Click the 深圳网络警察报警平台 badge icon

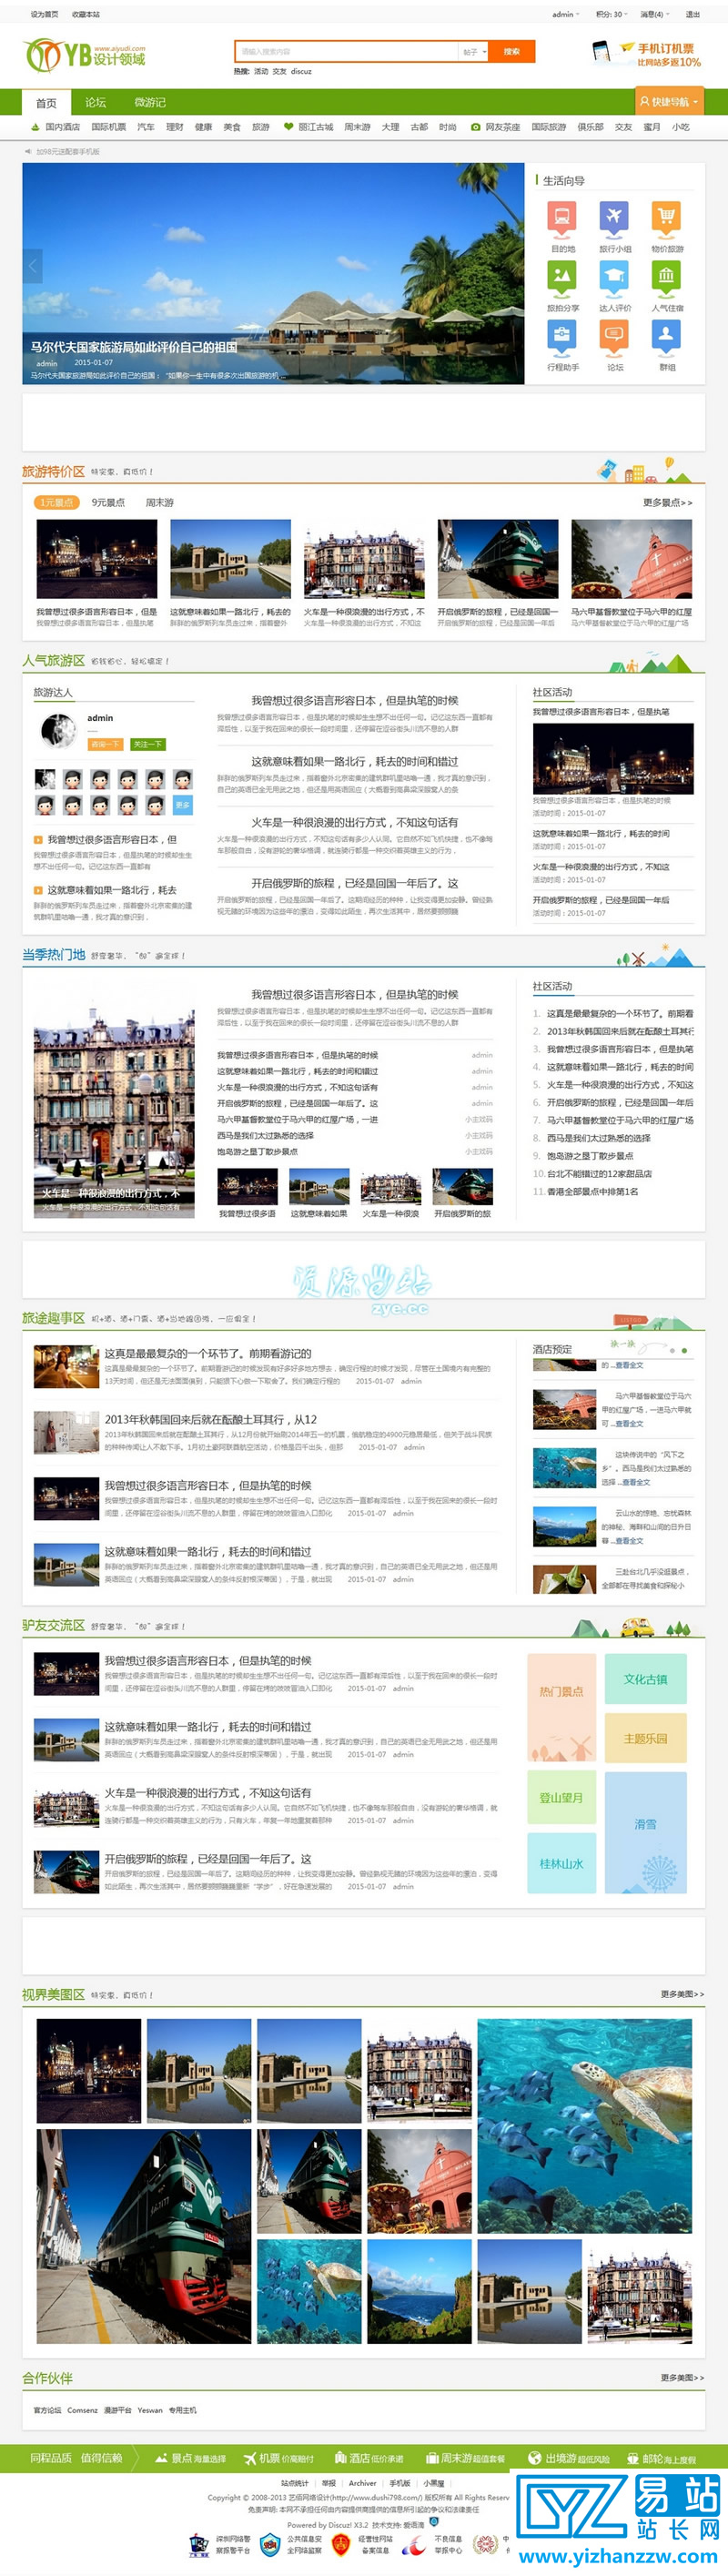(x=198, y=2544)
